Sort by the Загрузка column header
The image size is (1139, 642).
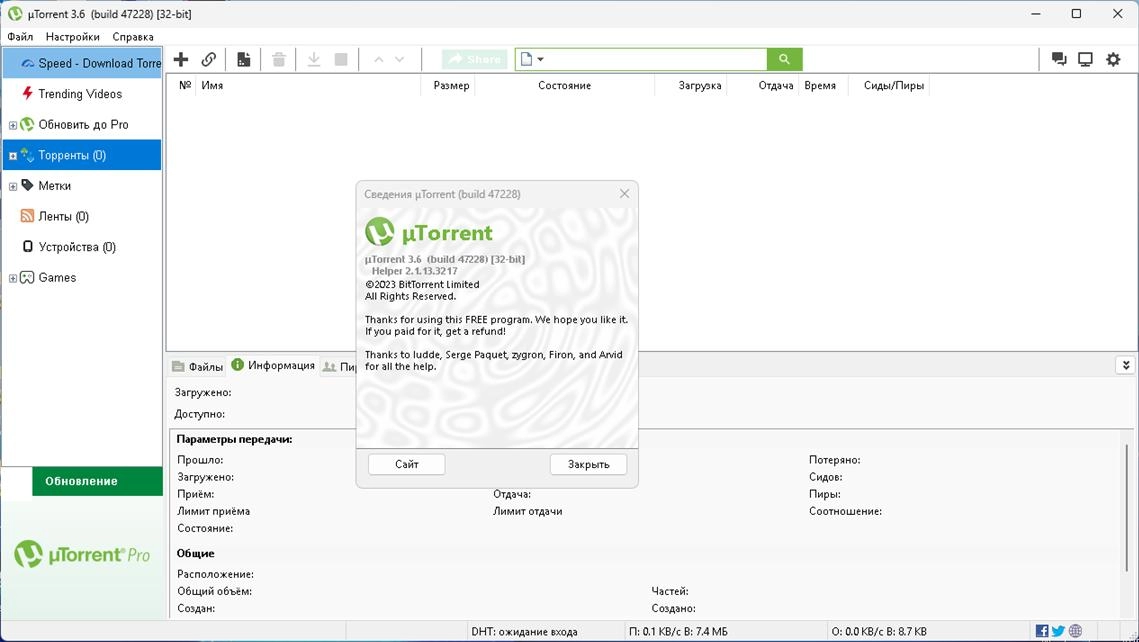pos(700,86)
